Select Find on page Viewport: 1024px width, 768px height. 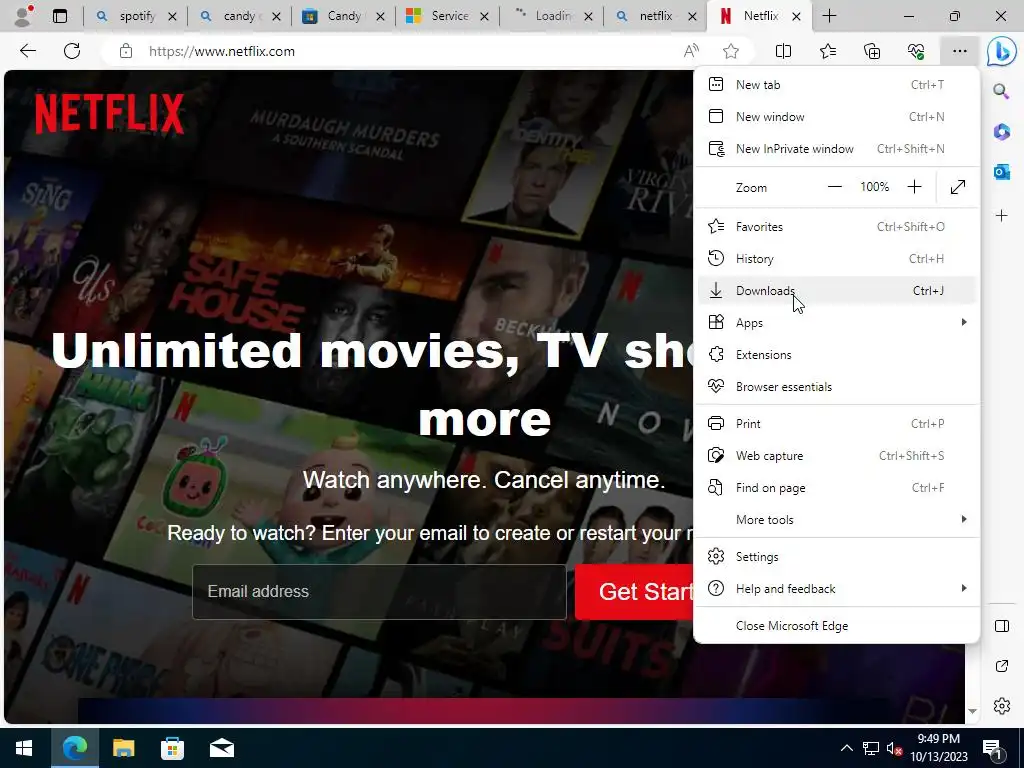pos(837,488)
